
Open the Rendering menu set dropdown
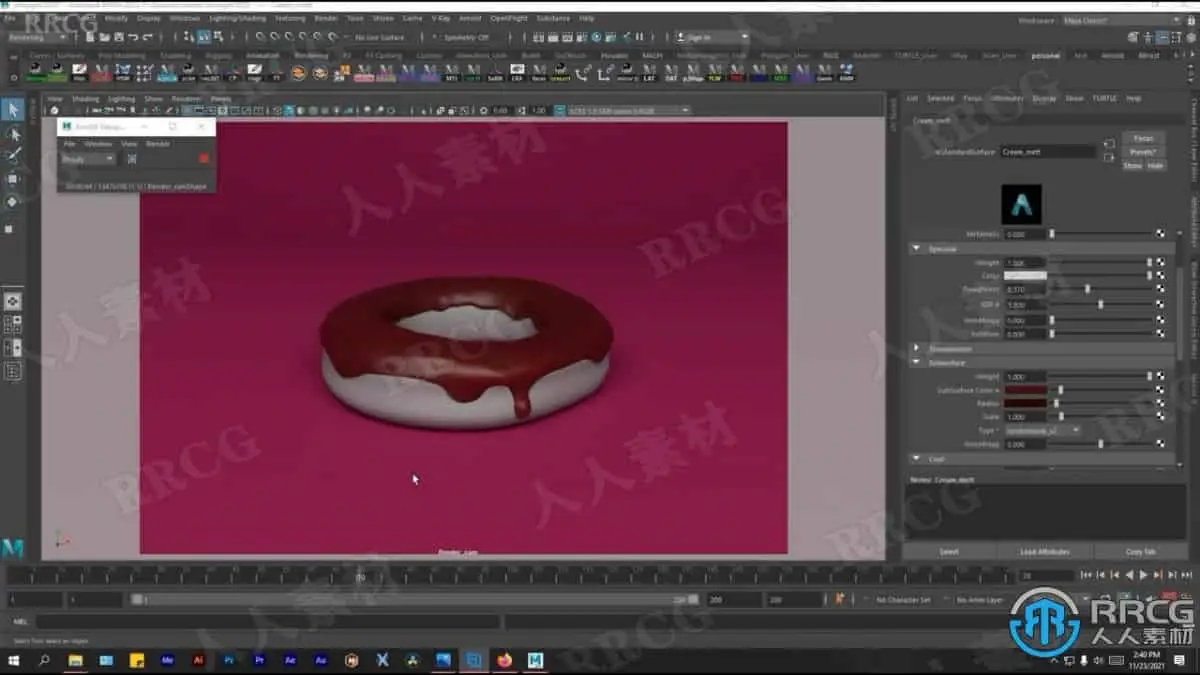click(x=36, y=37)
